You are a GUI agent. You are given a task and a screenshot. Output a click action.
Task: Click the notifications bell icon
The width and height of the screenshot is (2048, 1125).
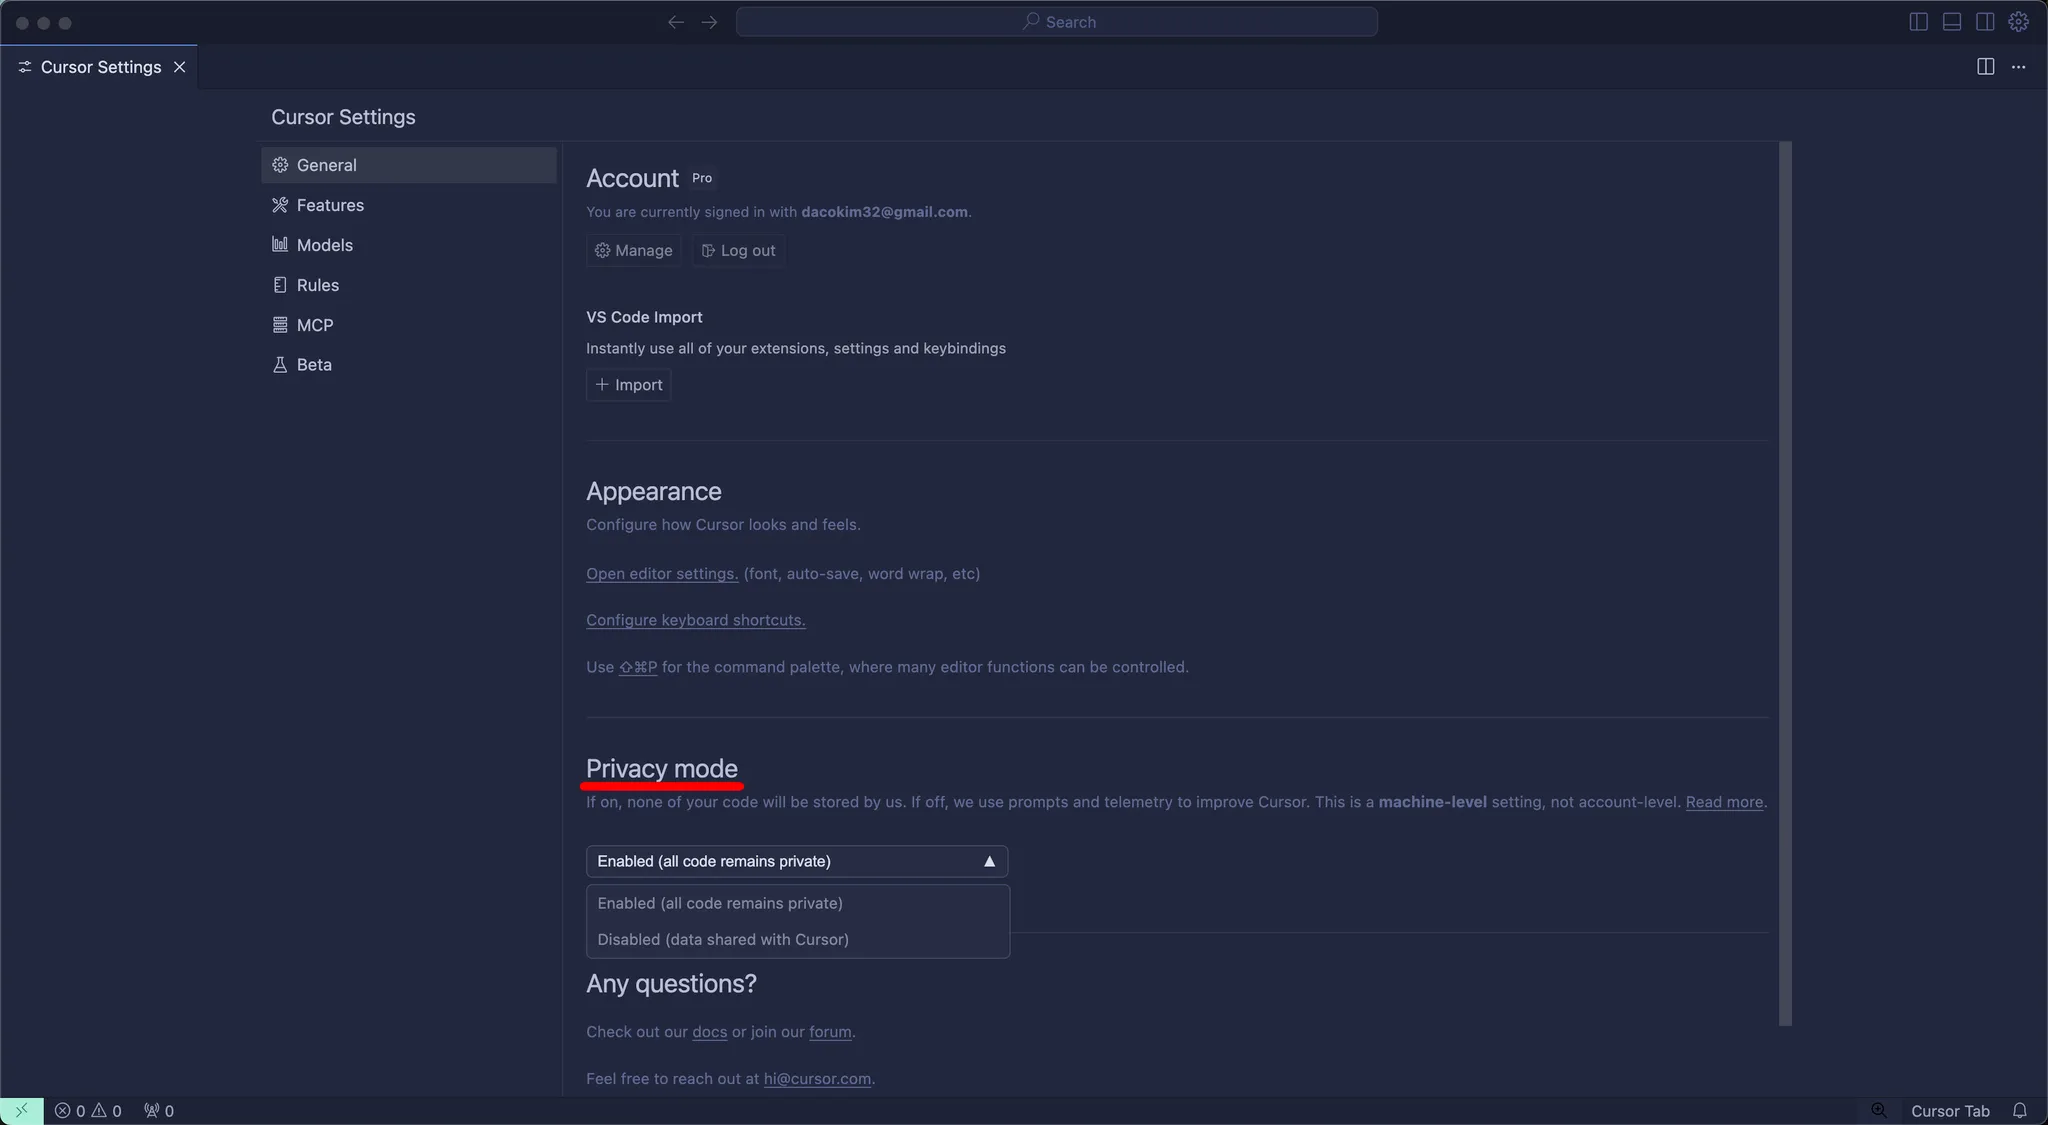coord(2019,1111)
